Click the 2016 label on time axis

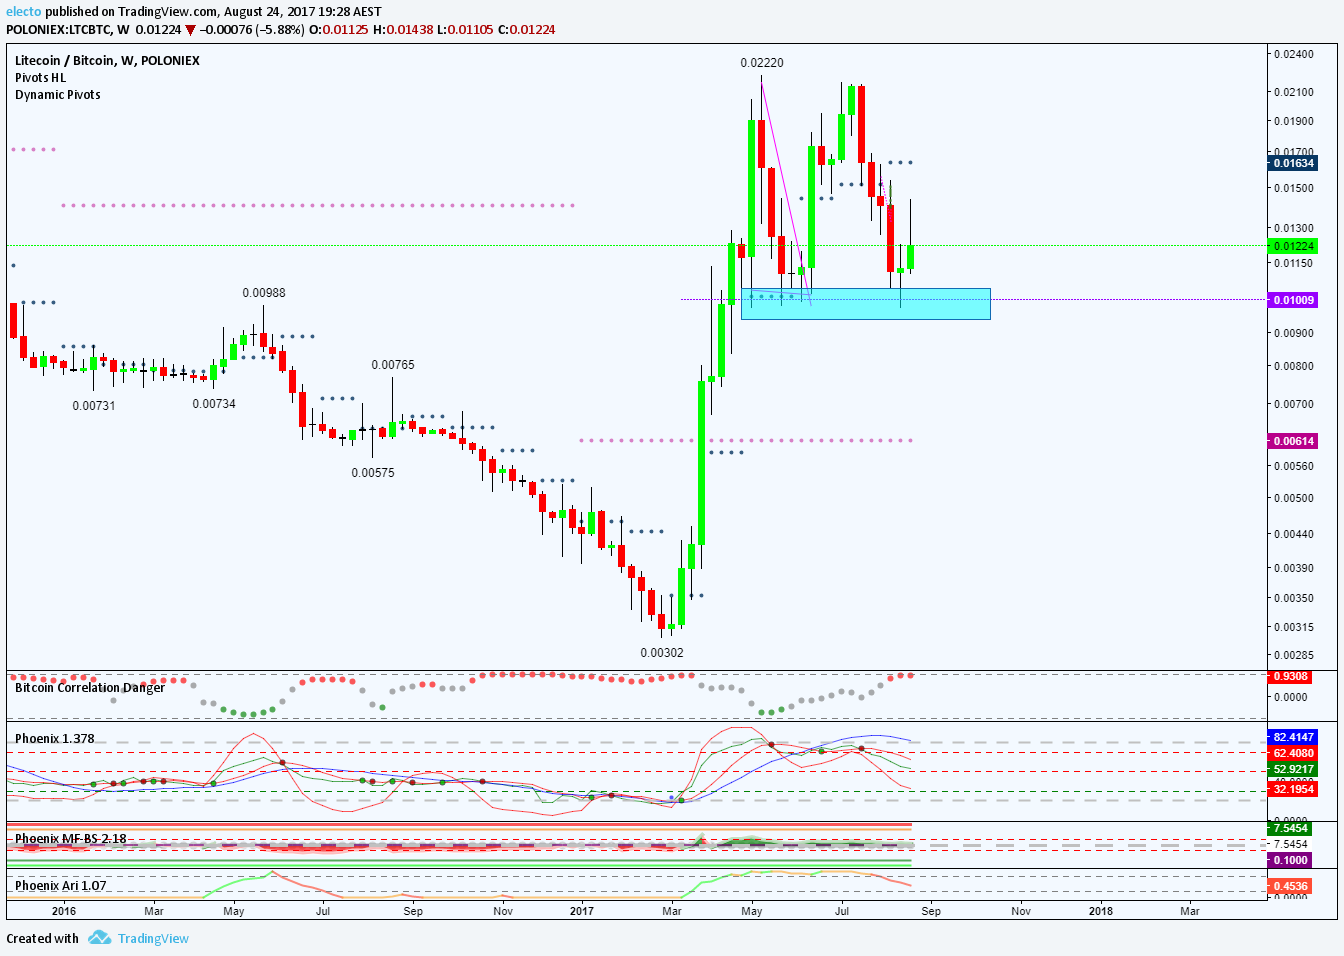coord(64,911)
